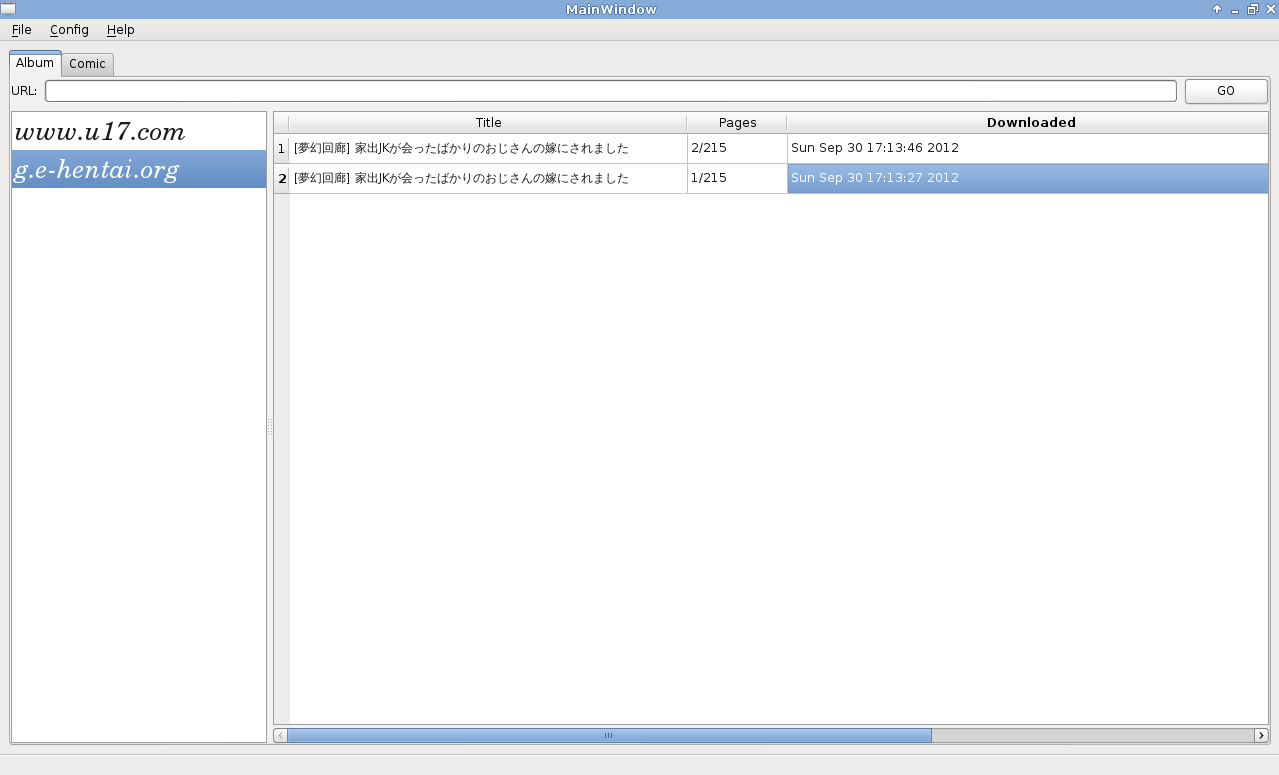Image resolution: width=1279 pixels, height=775 pixels.
Task: Open the File menu
Action: [x=21, y=30]
